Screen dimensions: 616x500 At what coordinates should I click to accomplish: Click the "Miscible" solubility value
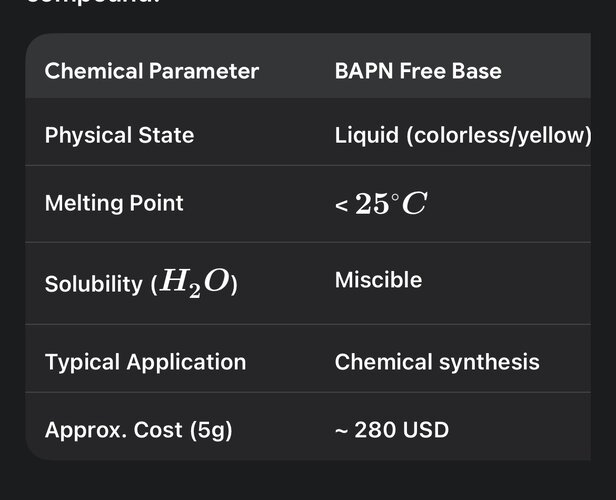point(378,280)
